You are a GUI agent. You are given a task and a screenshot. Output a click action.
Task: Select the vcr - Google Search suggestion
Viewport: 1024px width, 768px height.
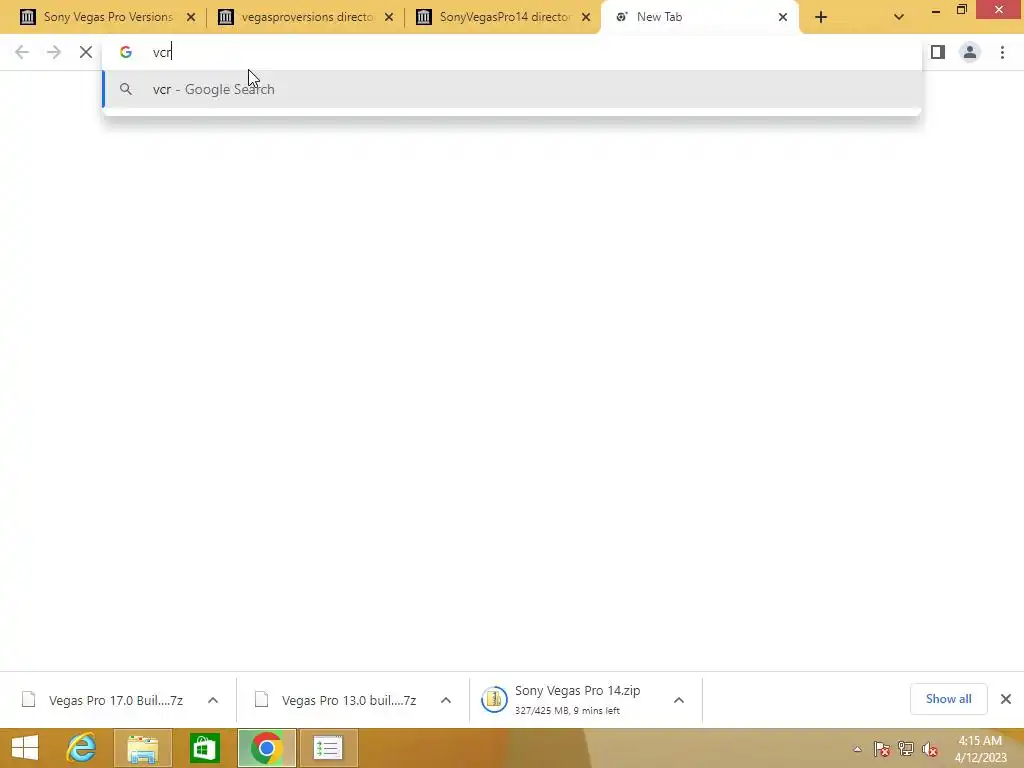(x=513, y=89)
